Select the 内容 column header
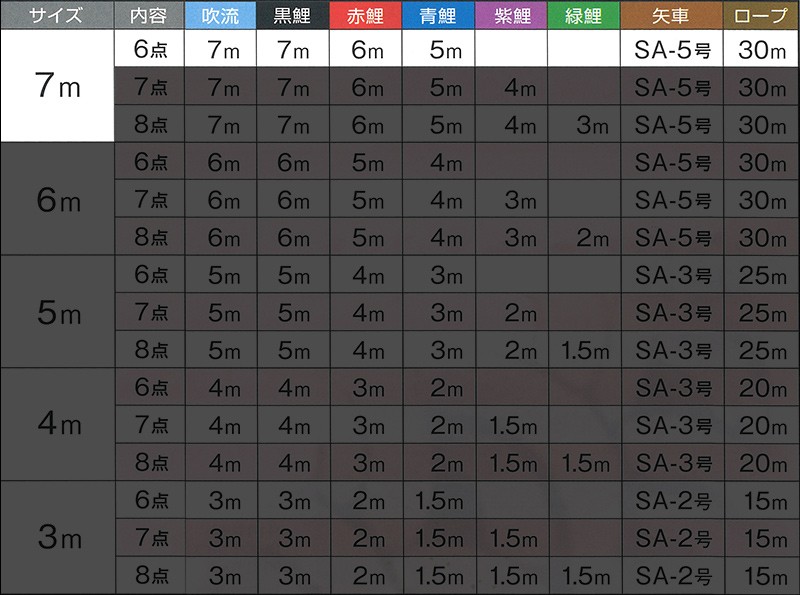Screen dimensions: 800x595 click(x=149, y=15)
